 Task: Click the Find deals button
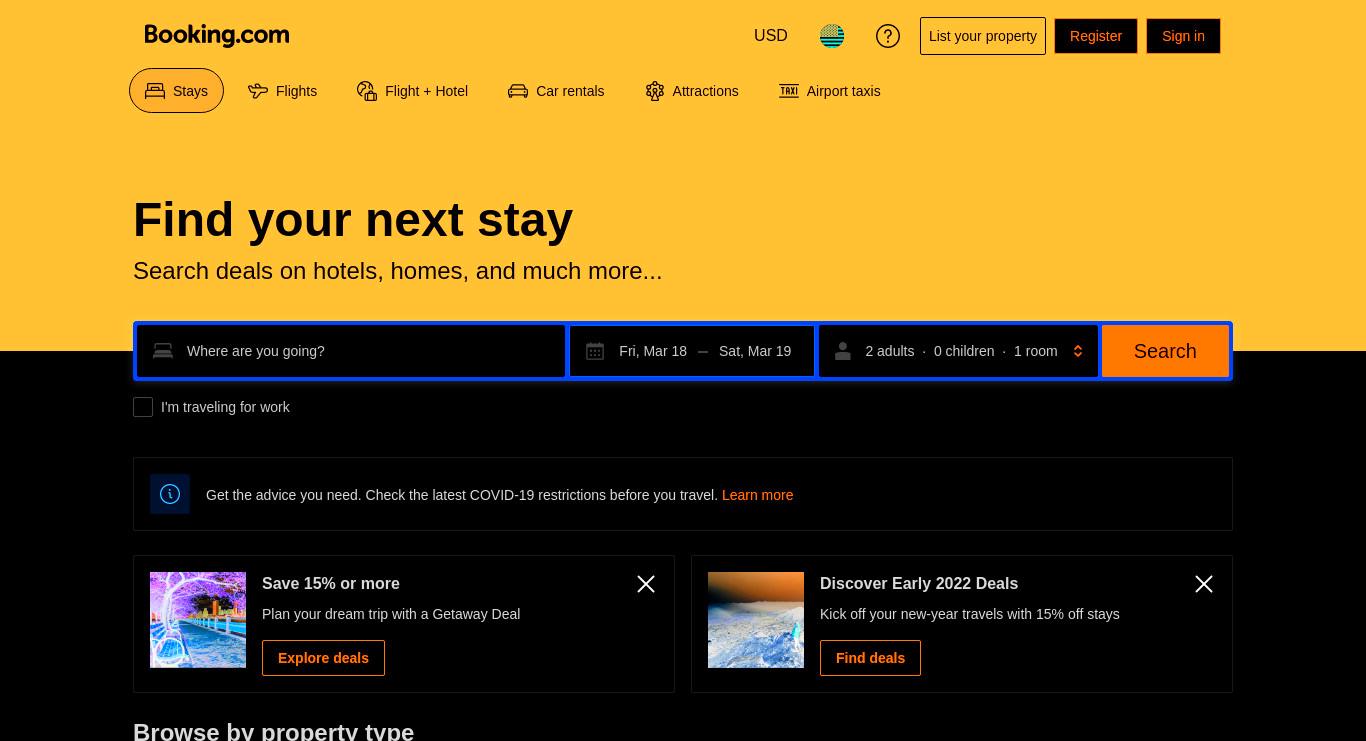(870, 658)
